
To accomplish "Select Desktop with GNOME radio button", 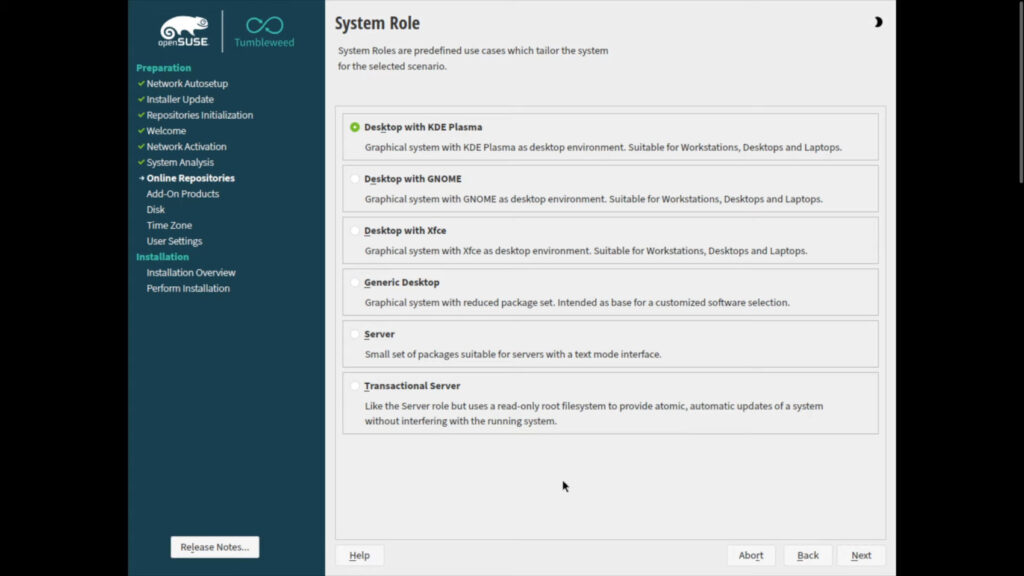I will pos(355,179).
